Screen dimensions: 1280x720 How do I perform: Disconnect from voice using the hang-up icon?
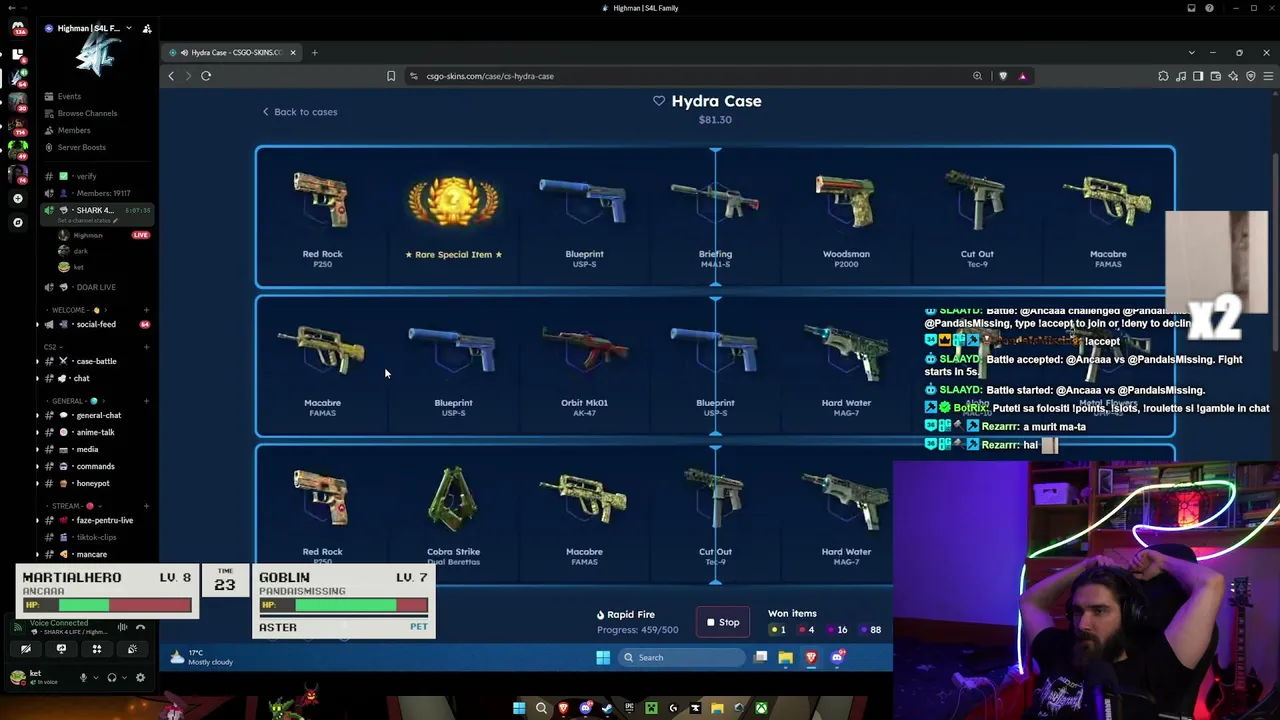click(x=140, y=627)
